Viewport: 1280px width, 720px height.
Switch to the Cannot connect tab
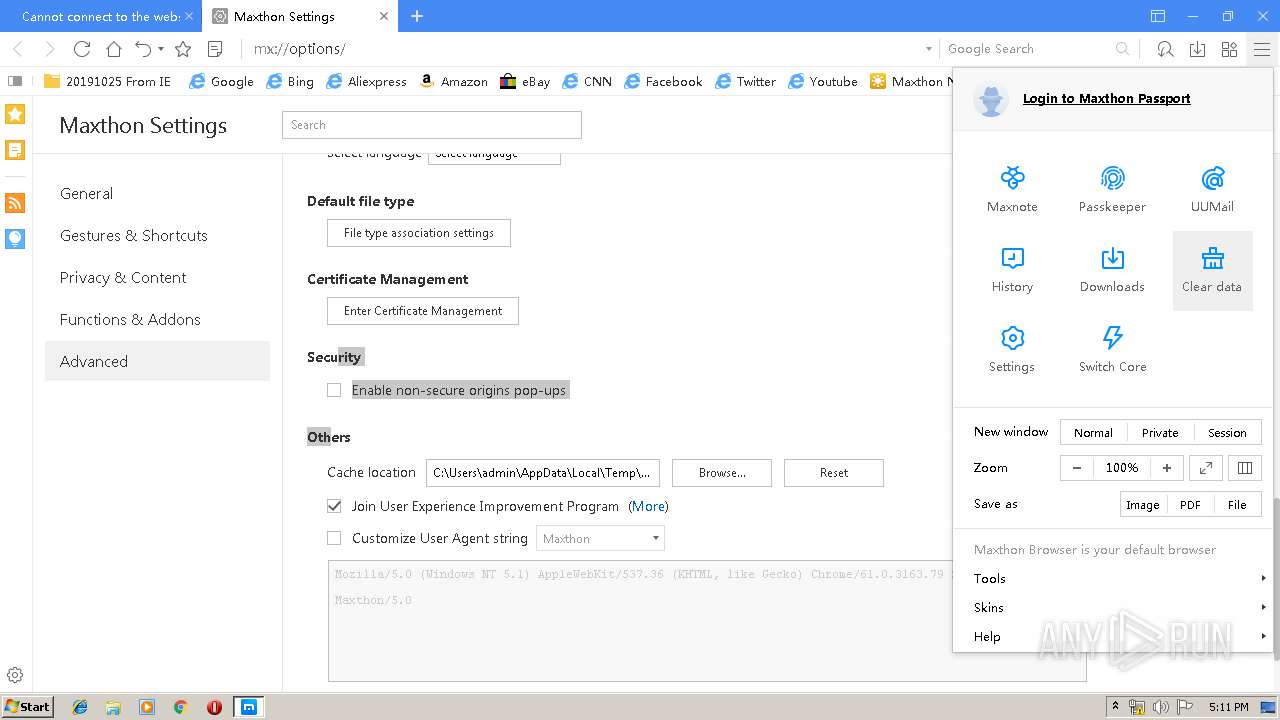pyautogui.click(x=100, y=16)
